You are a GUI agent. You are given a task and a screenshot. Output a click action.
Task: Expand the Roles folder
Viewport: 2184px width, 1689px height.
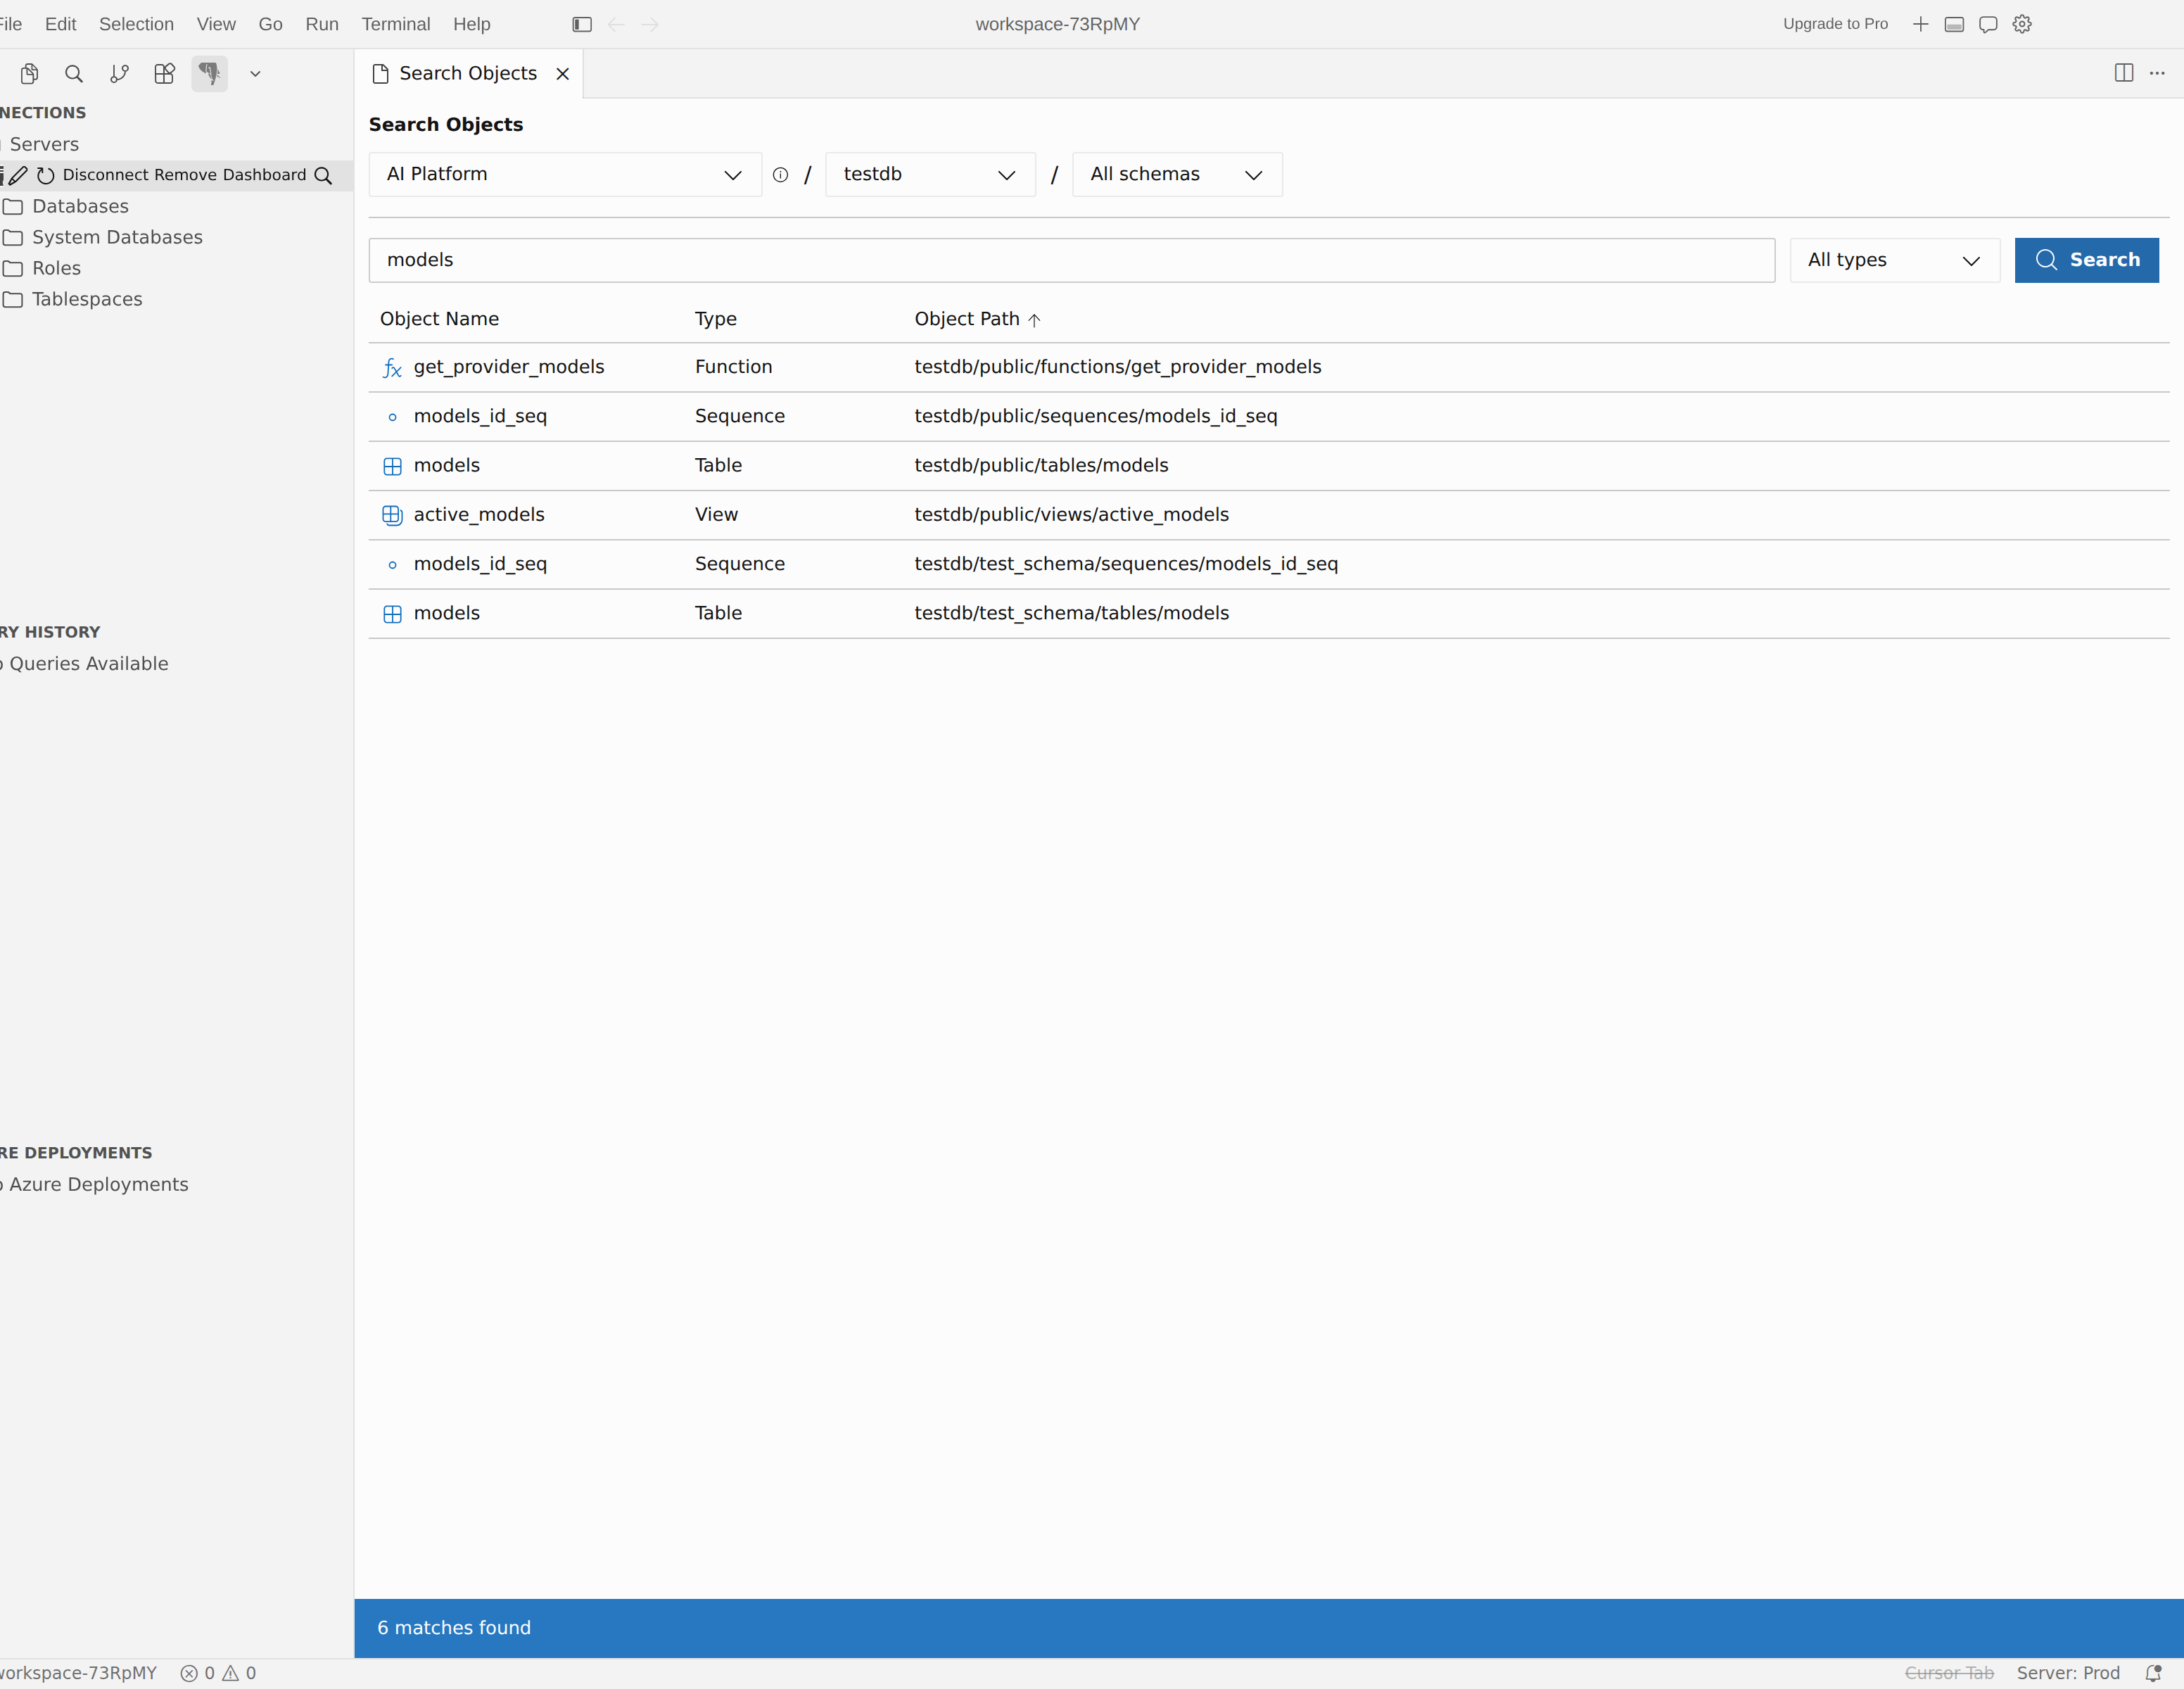(x=56, y=268)
